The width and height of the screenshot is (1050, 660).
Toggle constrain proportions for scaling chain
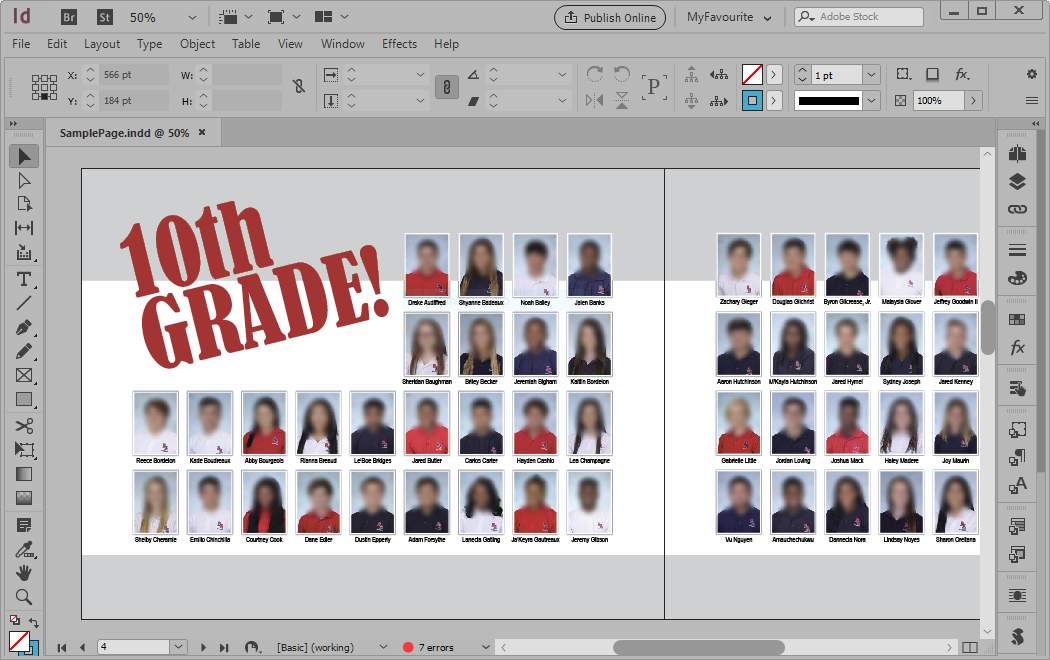pos(446,87)
